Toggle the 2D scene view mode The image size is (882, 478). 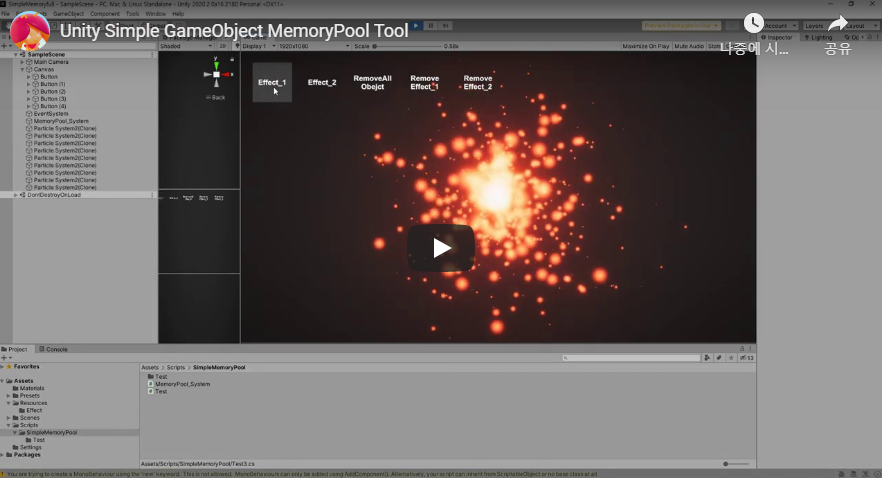pos(222,46)
